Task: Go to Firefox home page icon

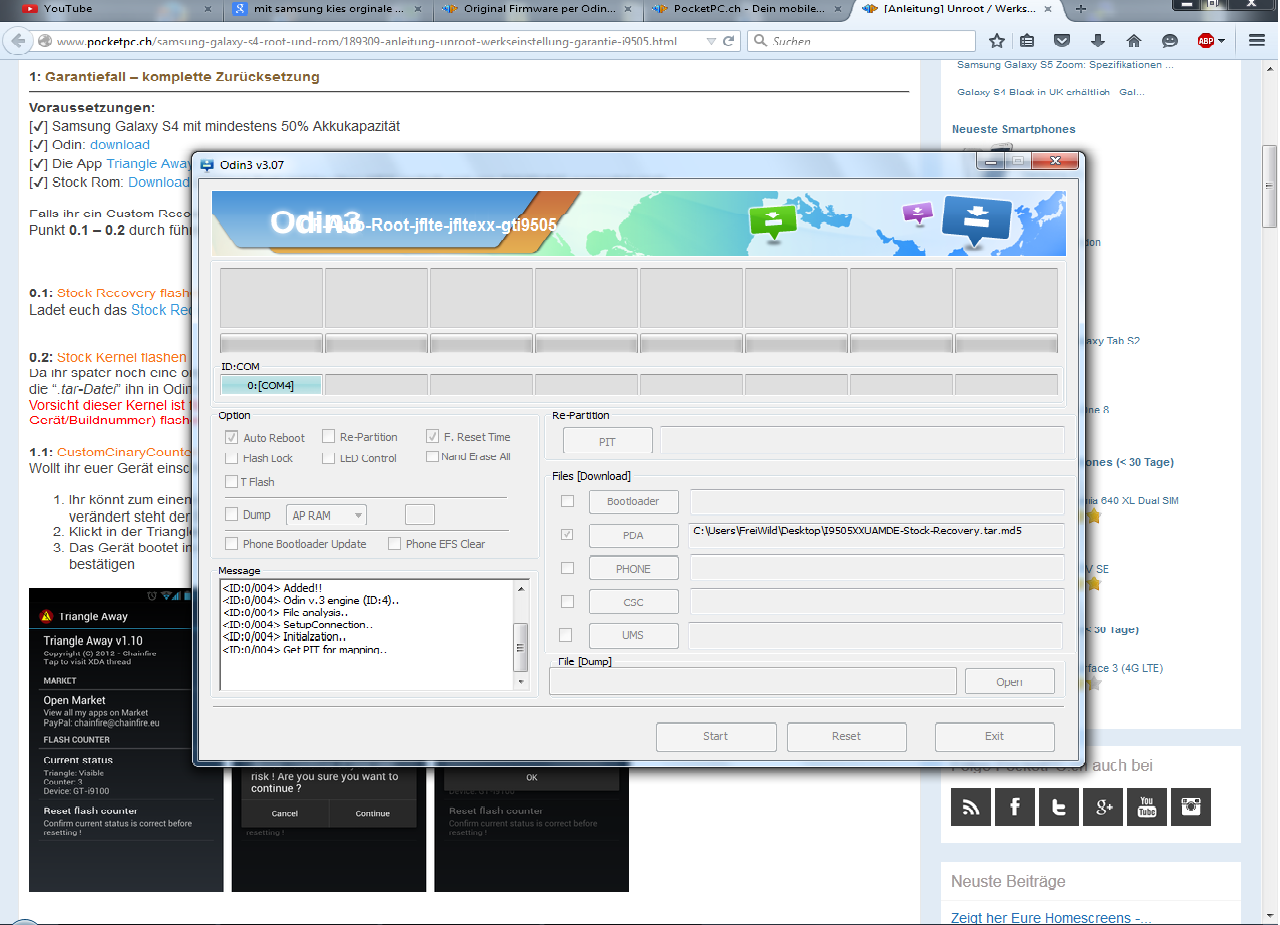Action: click(x=1133, y=41)
